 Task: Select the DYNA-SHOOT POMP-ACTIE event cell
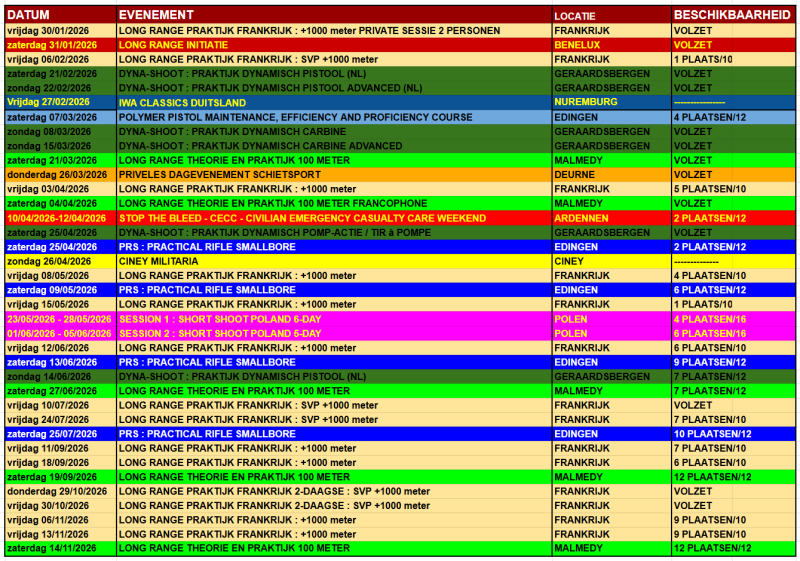coord(334,233)
